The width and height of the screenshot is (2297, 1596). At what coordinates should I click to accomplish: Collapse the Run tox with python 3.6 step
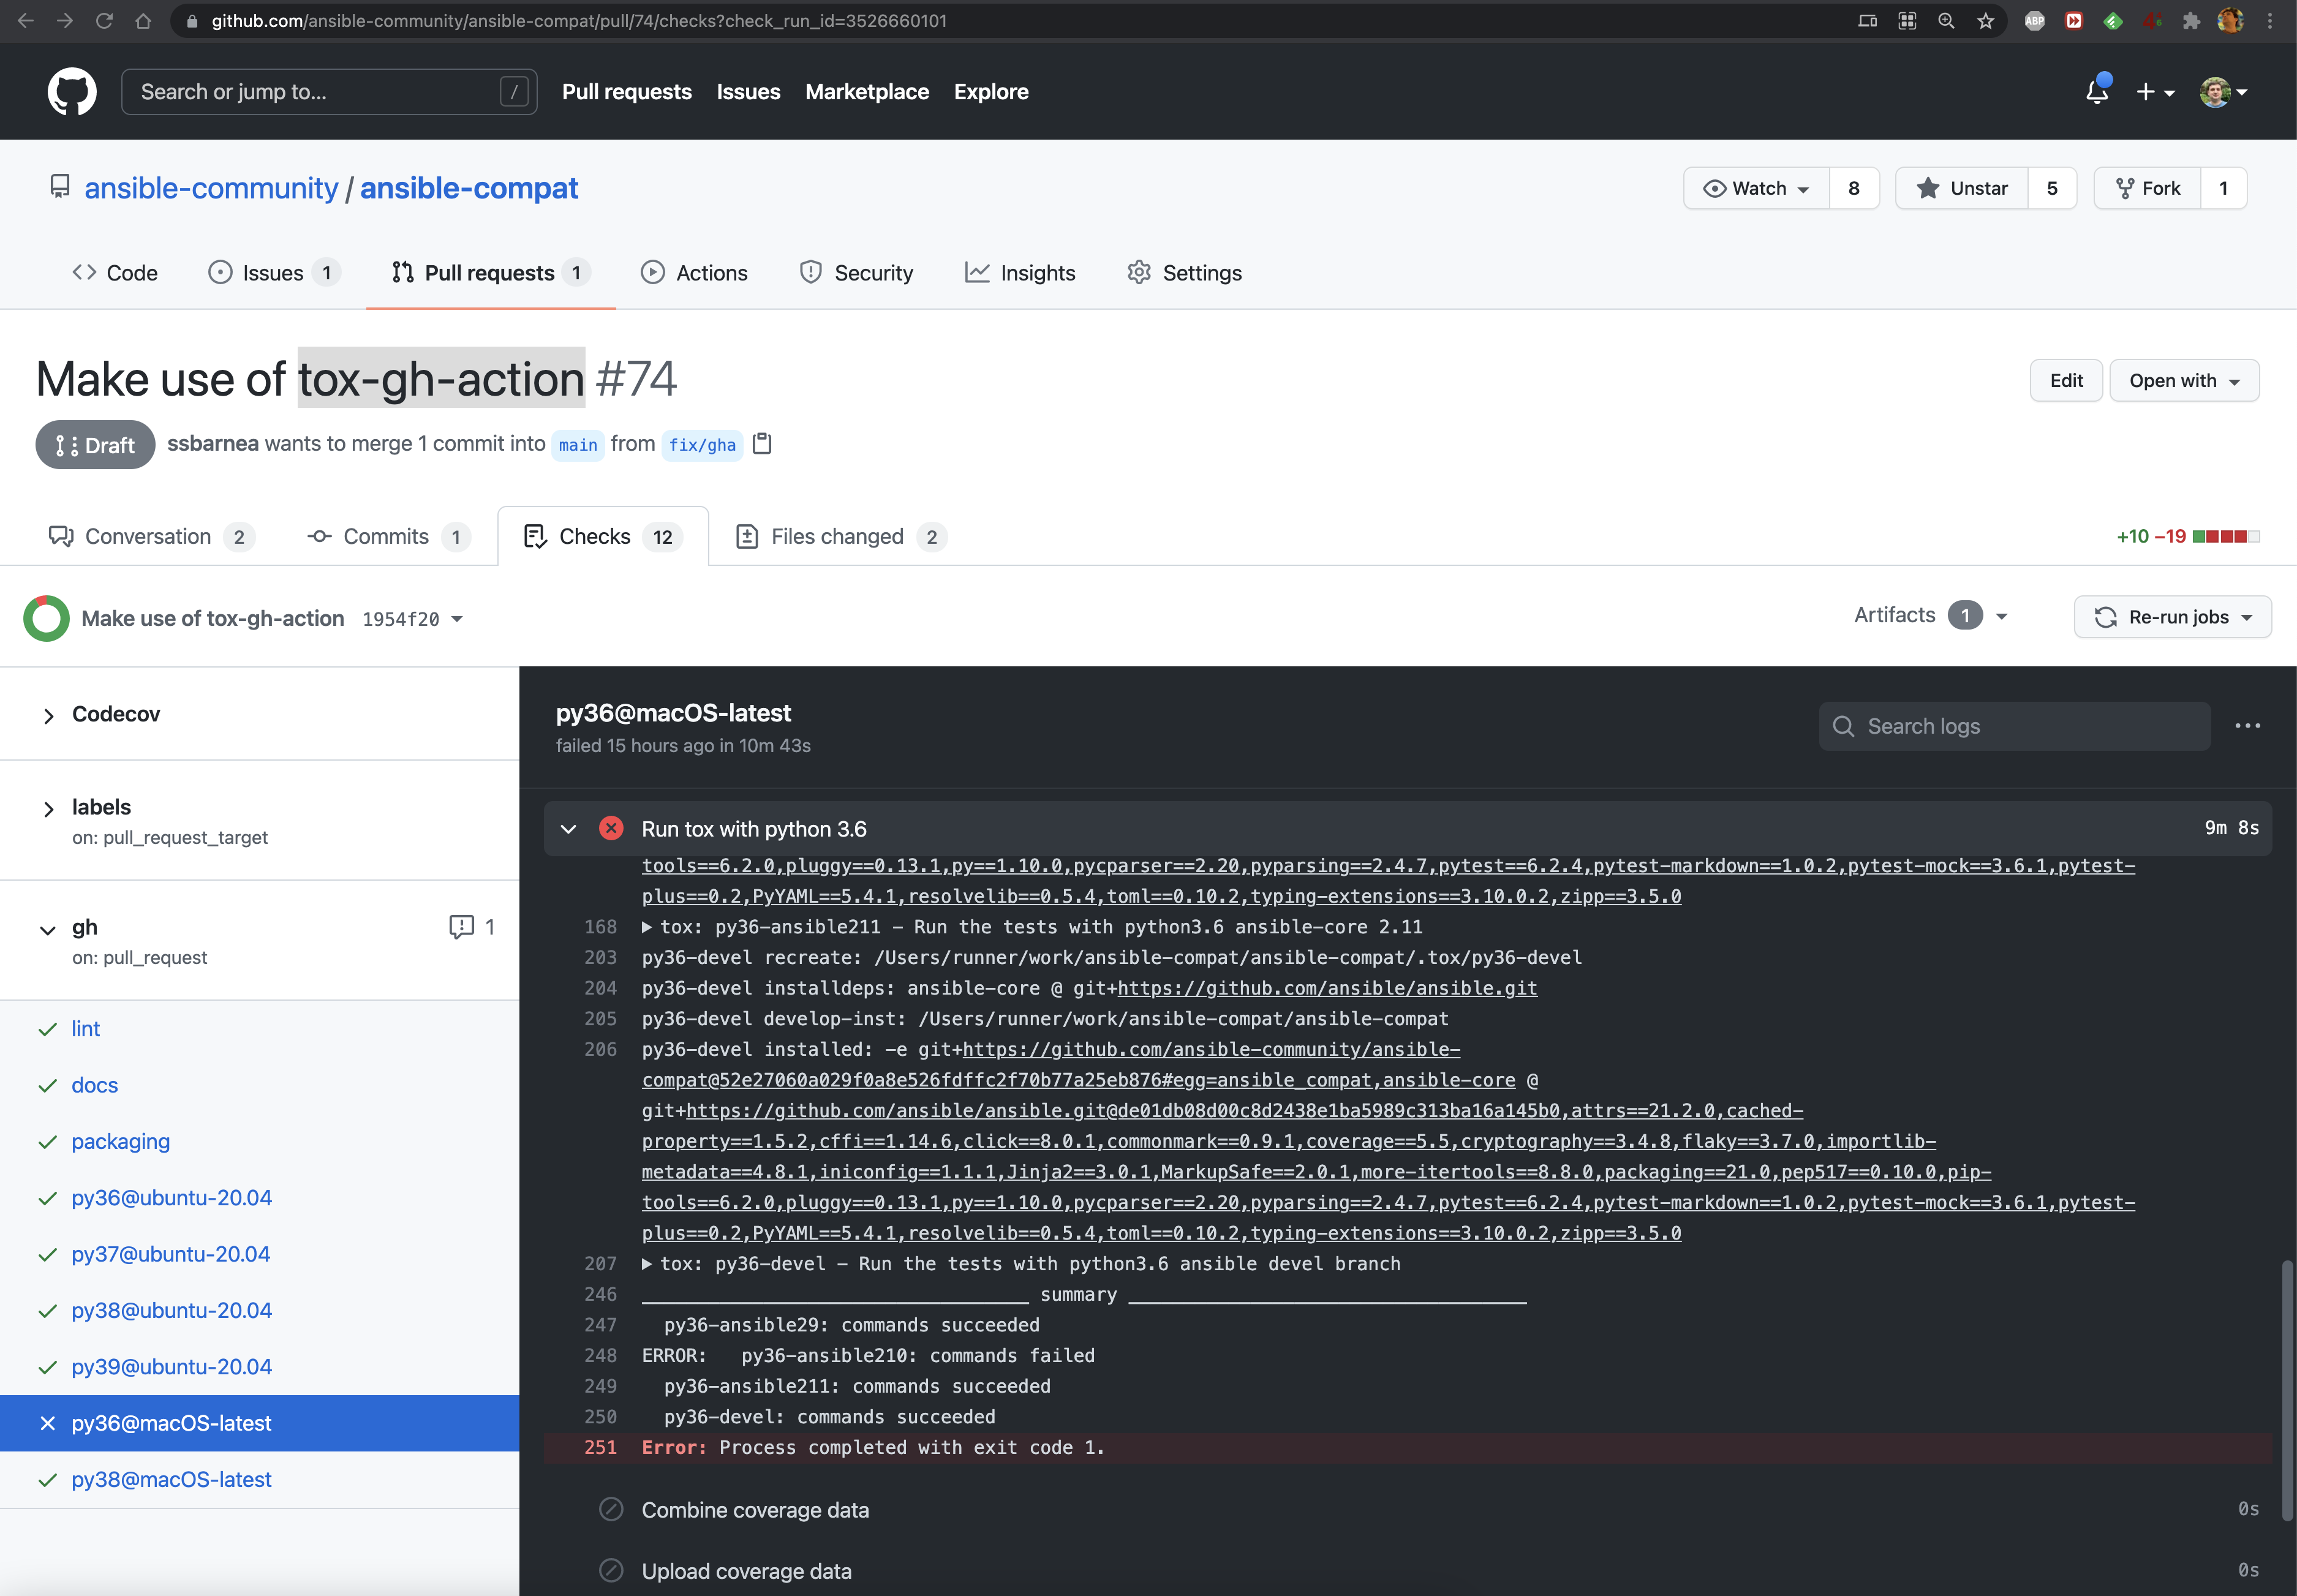568,829
